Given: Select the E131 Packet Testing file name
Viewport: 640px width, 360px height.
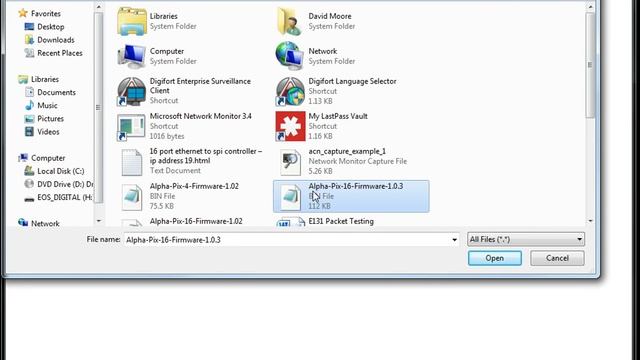Looking at the screenshot, I should 341,221.
